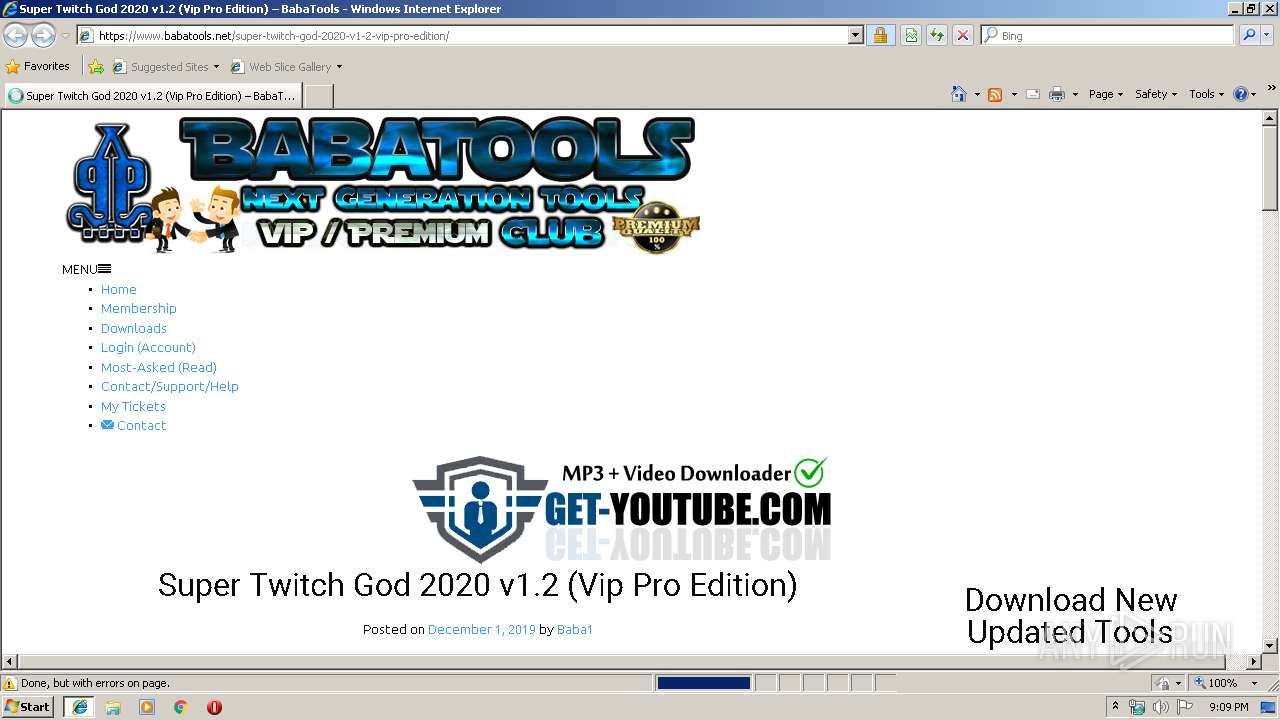Click the volume speaker tray icon
Image resolution: width=1280 pixels, height=720 pixels.
[1160, 707]
